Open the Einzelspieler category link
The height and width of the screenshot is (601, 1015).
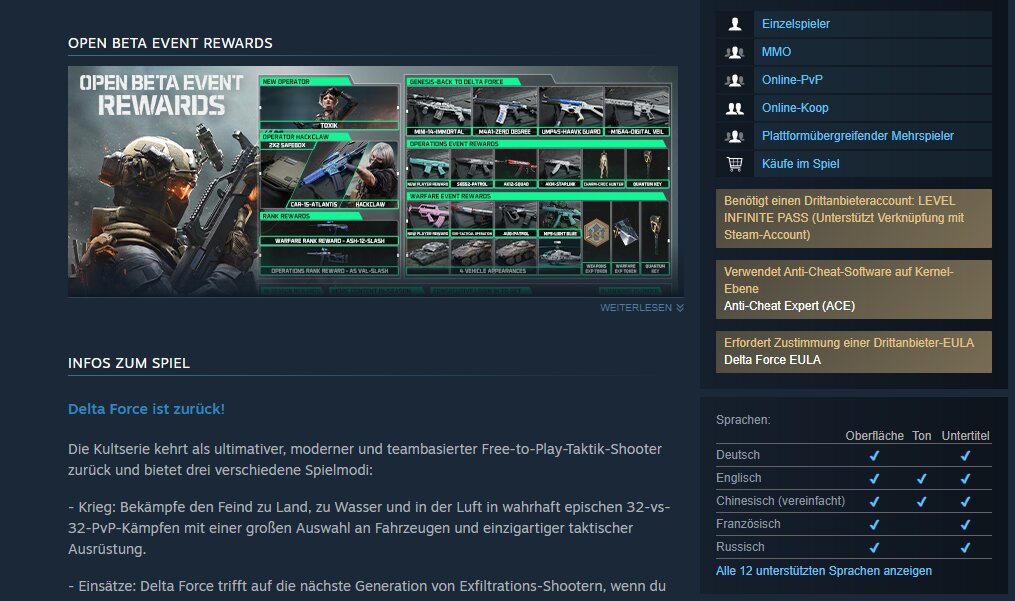click(x=795, y=24)
